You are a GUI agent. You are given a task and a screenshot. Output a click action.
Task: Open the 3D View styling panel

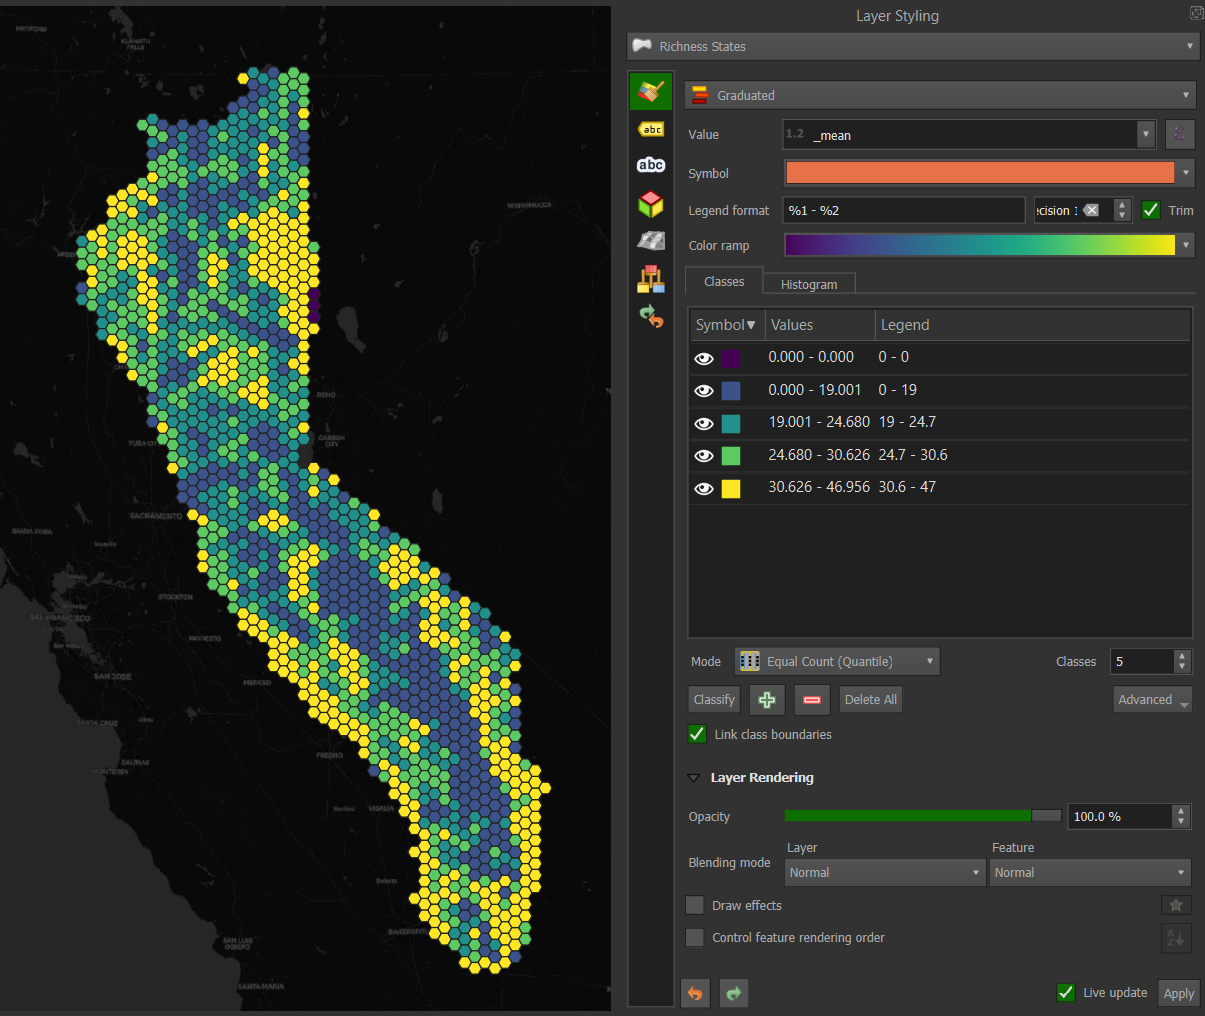click(x=651, y=203)
